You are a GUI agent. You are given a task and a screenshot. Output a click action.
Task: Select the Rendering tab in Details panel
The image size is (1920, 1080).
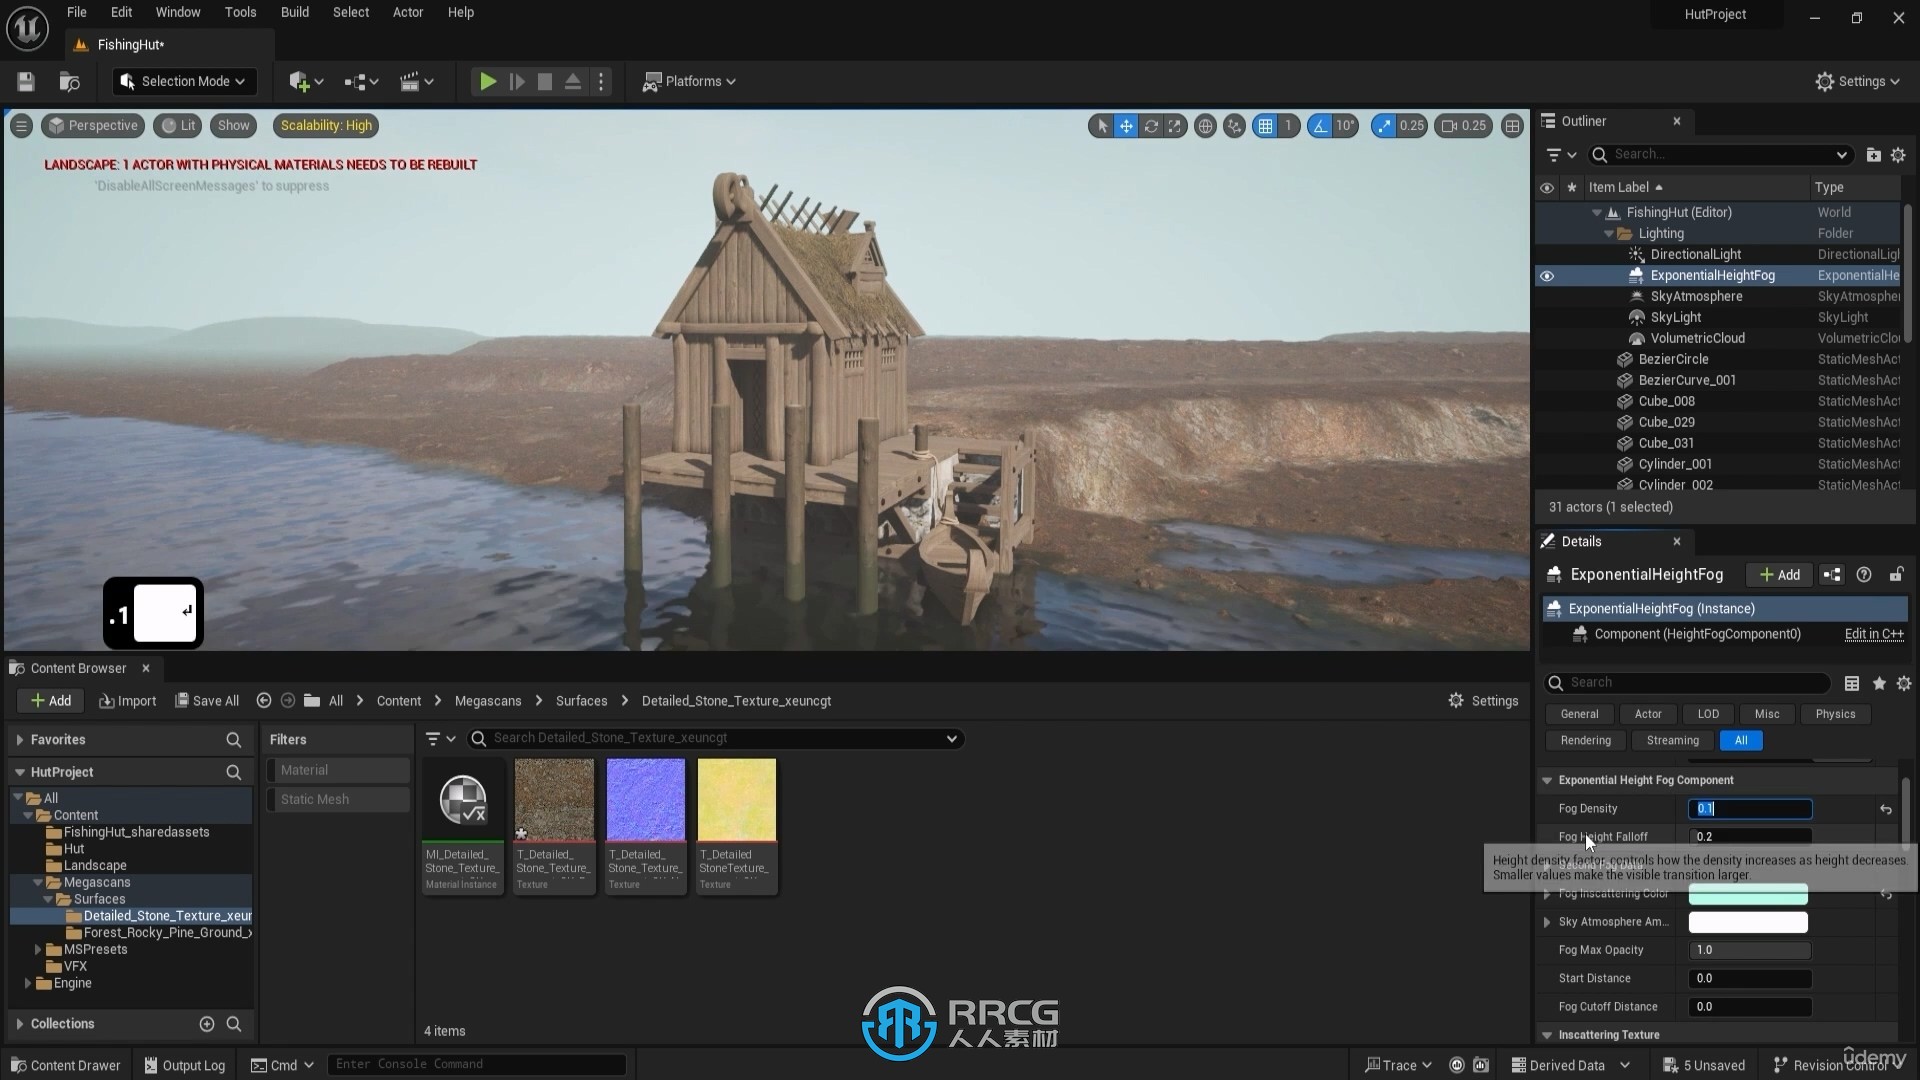tap(1585, 738)
